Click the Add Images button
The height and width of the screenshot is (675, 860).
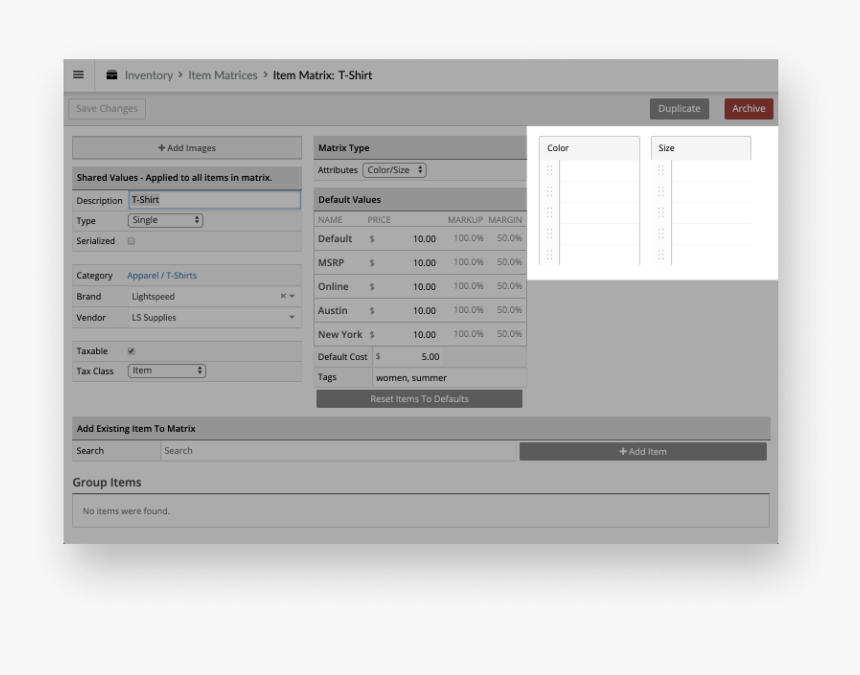187,148
